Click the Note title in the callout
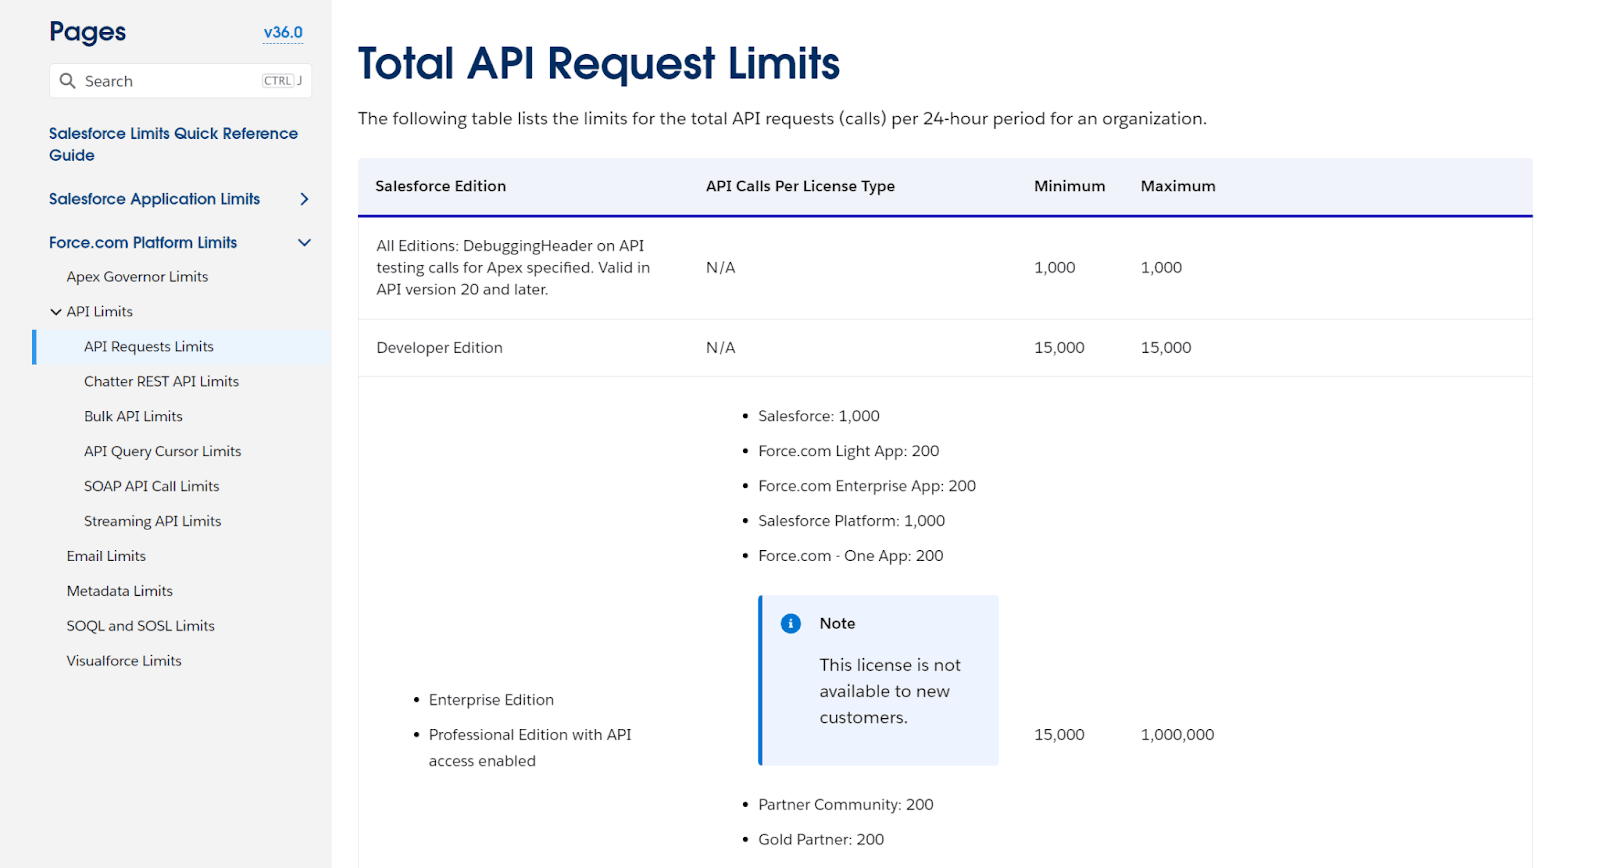The height and width of the screenshot is (868, 1600). (x=837, y=624)
